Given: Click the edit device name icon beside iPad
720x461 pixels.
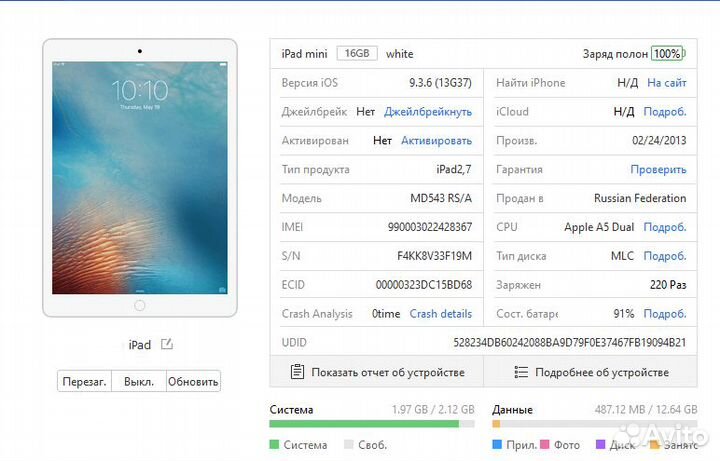Looking at the screenshot, I should coord(167,344).
